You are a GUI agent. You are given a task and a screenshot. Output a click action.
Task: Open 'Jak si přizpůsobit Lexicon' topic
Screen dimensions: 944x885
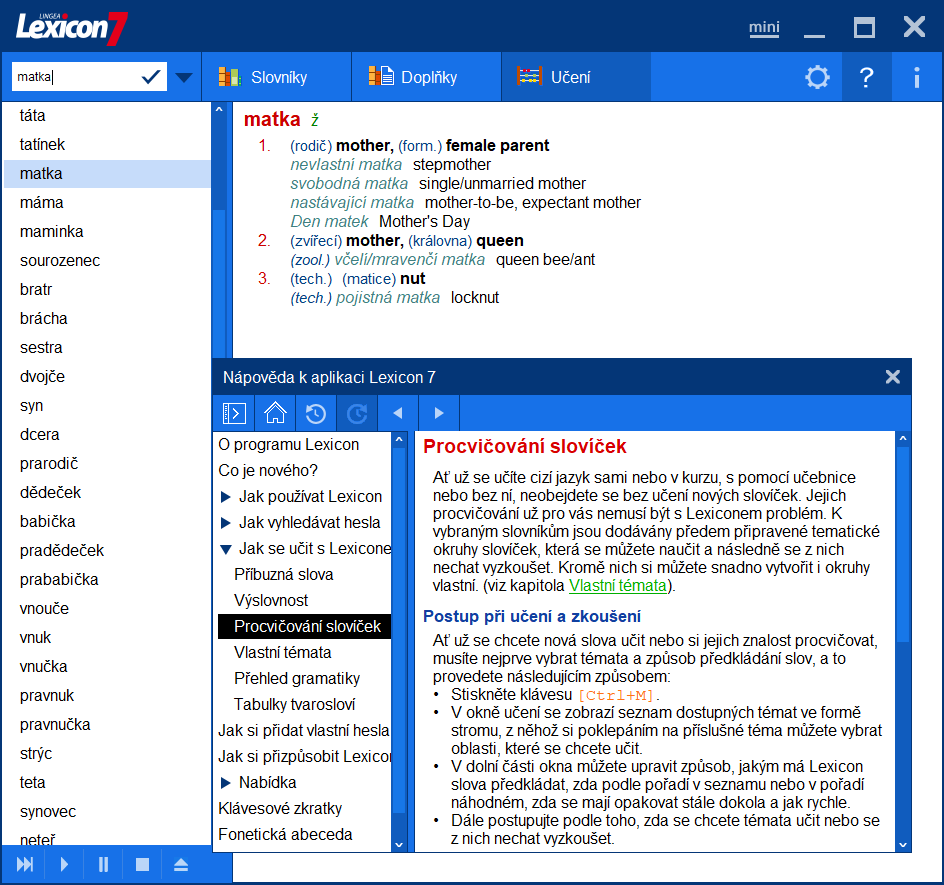305,756
